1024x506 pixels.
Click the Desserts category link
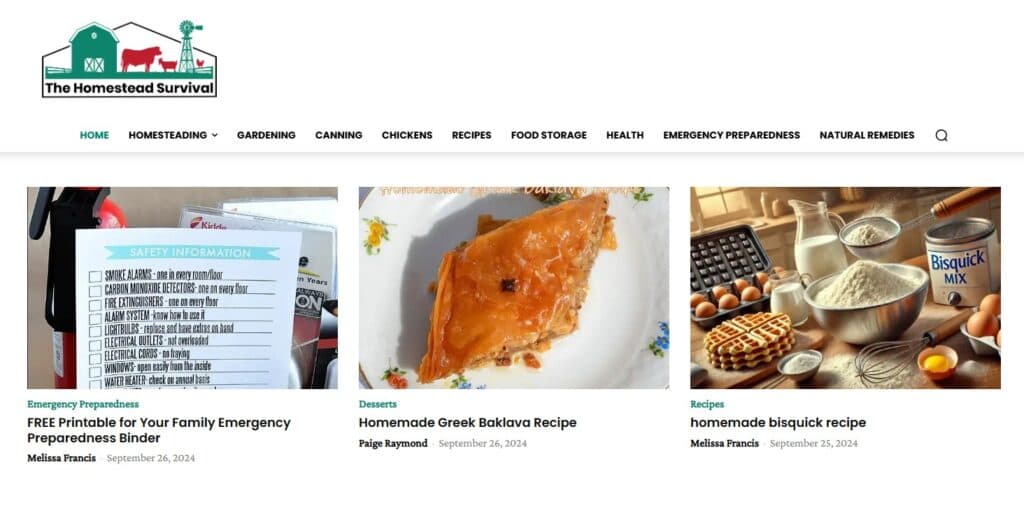click(x=377, y=404)
